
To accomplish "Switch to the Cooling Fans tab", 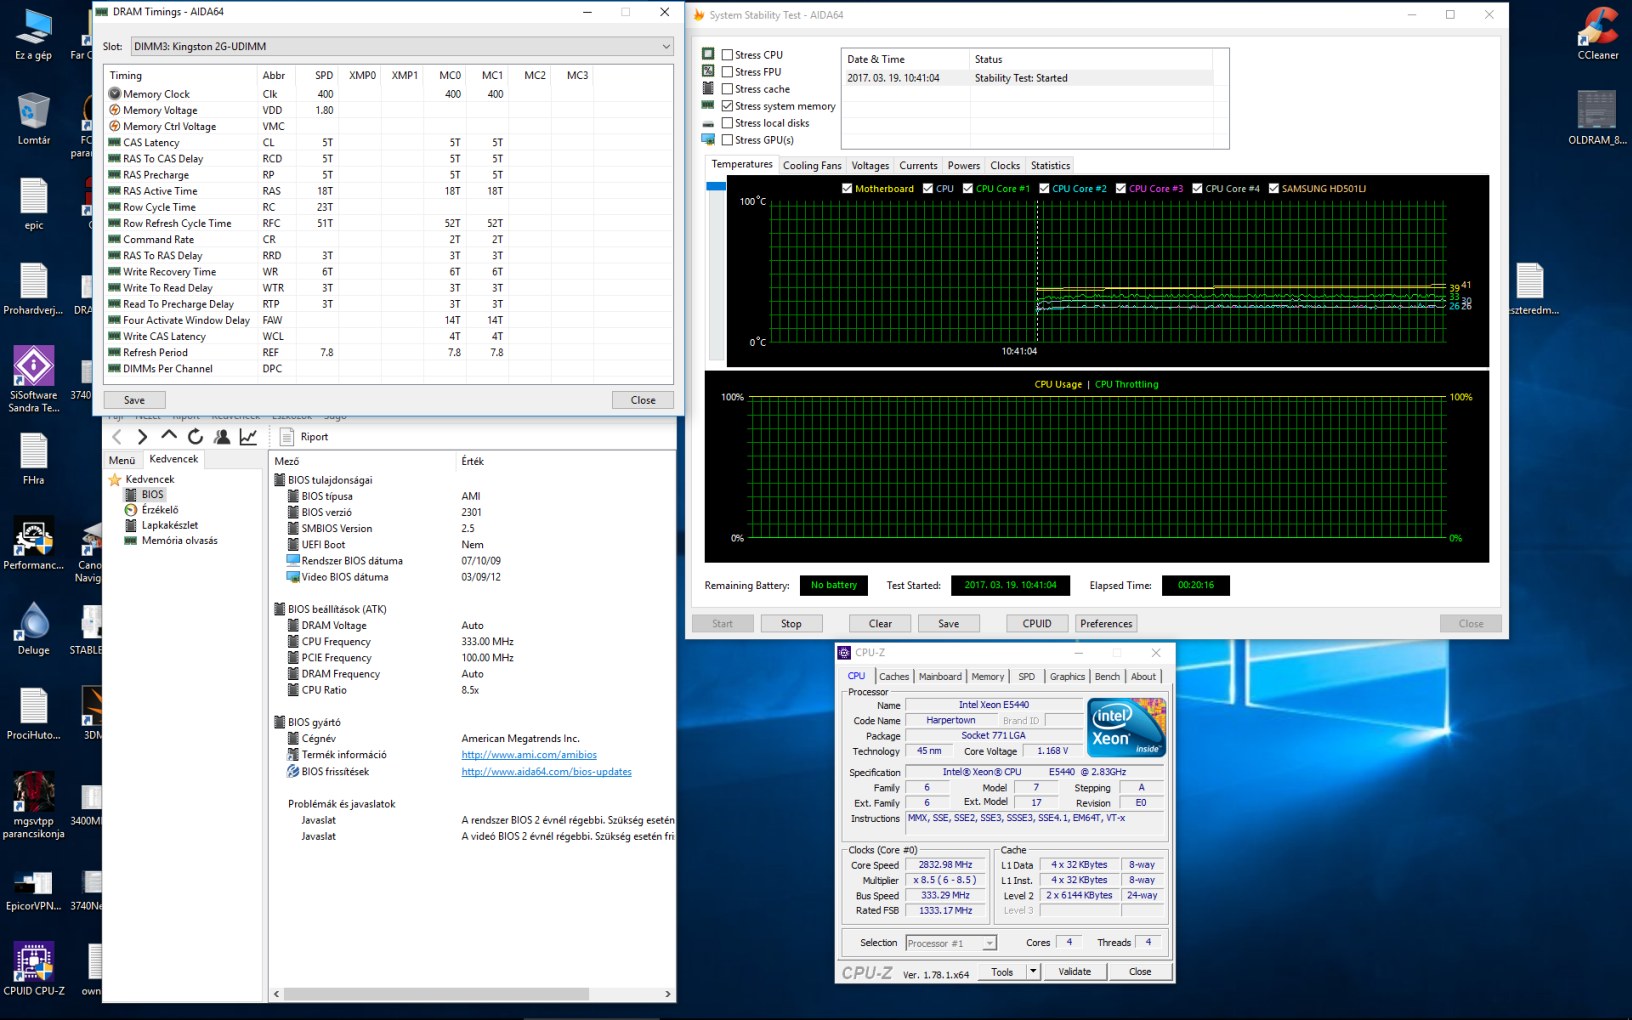I will coord(812,166).
